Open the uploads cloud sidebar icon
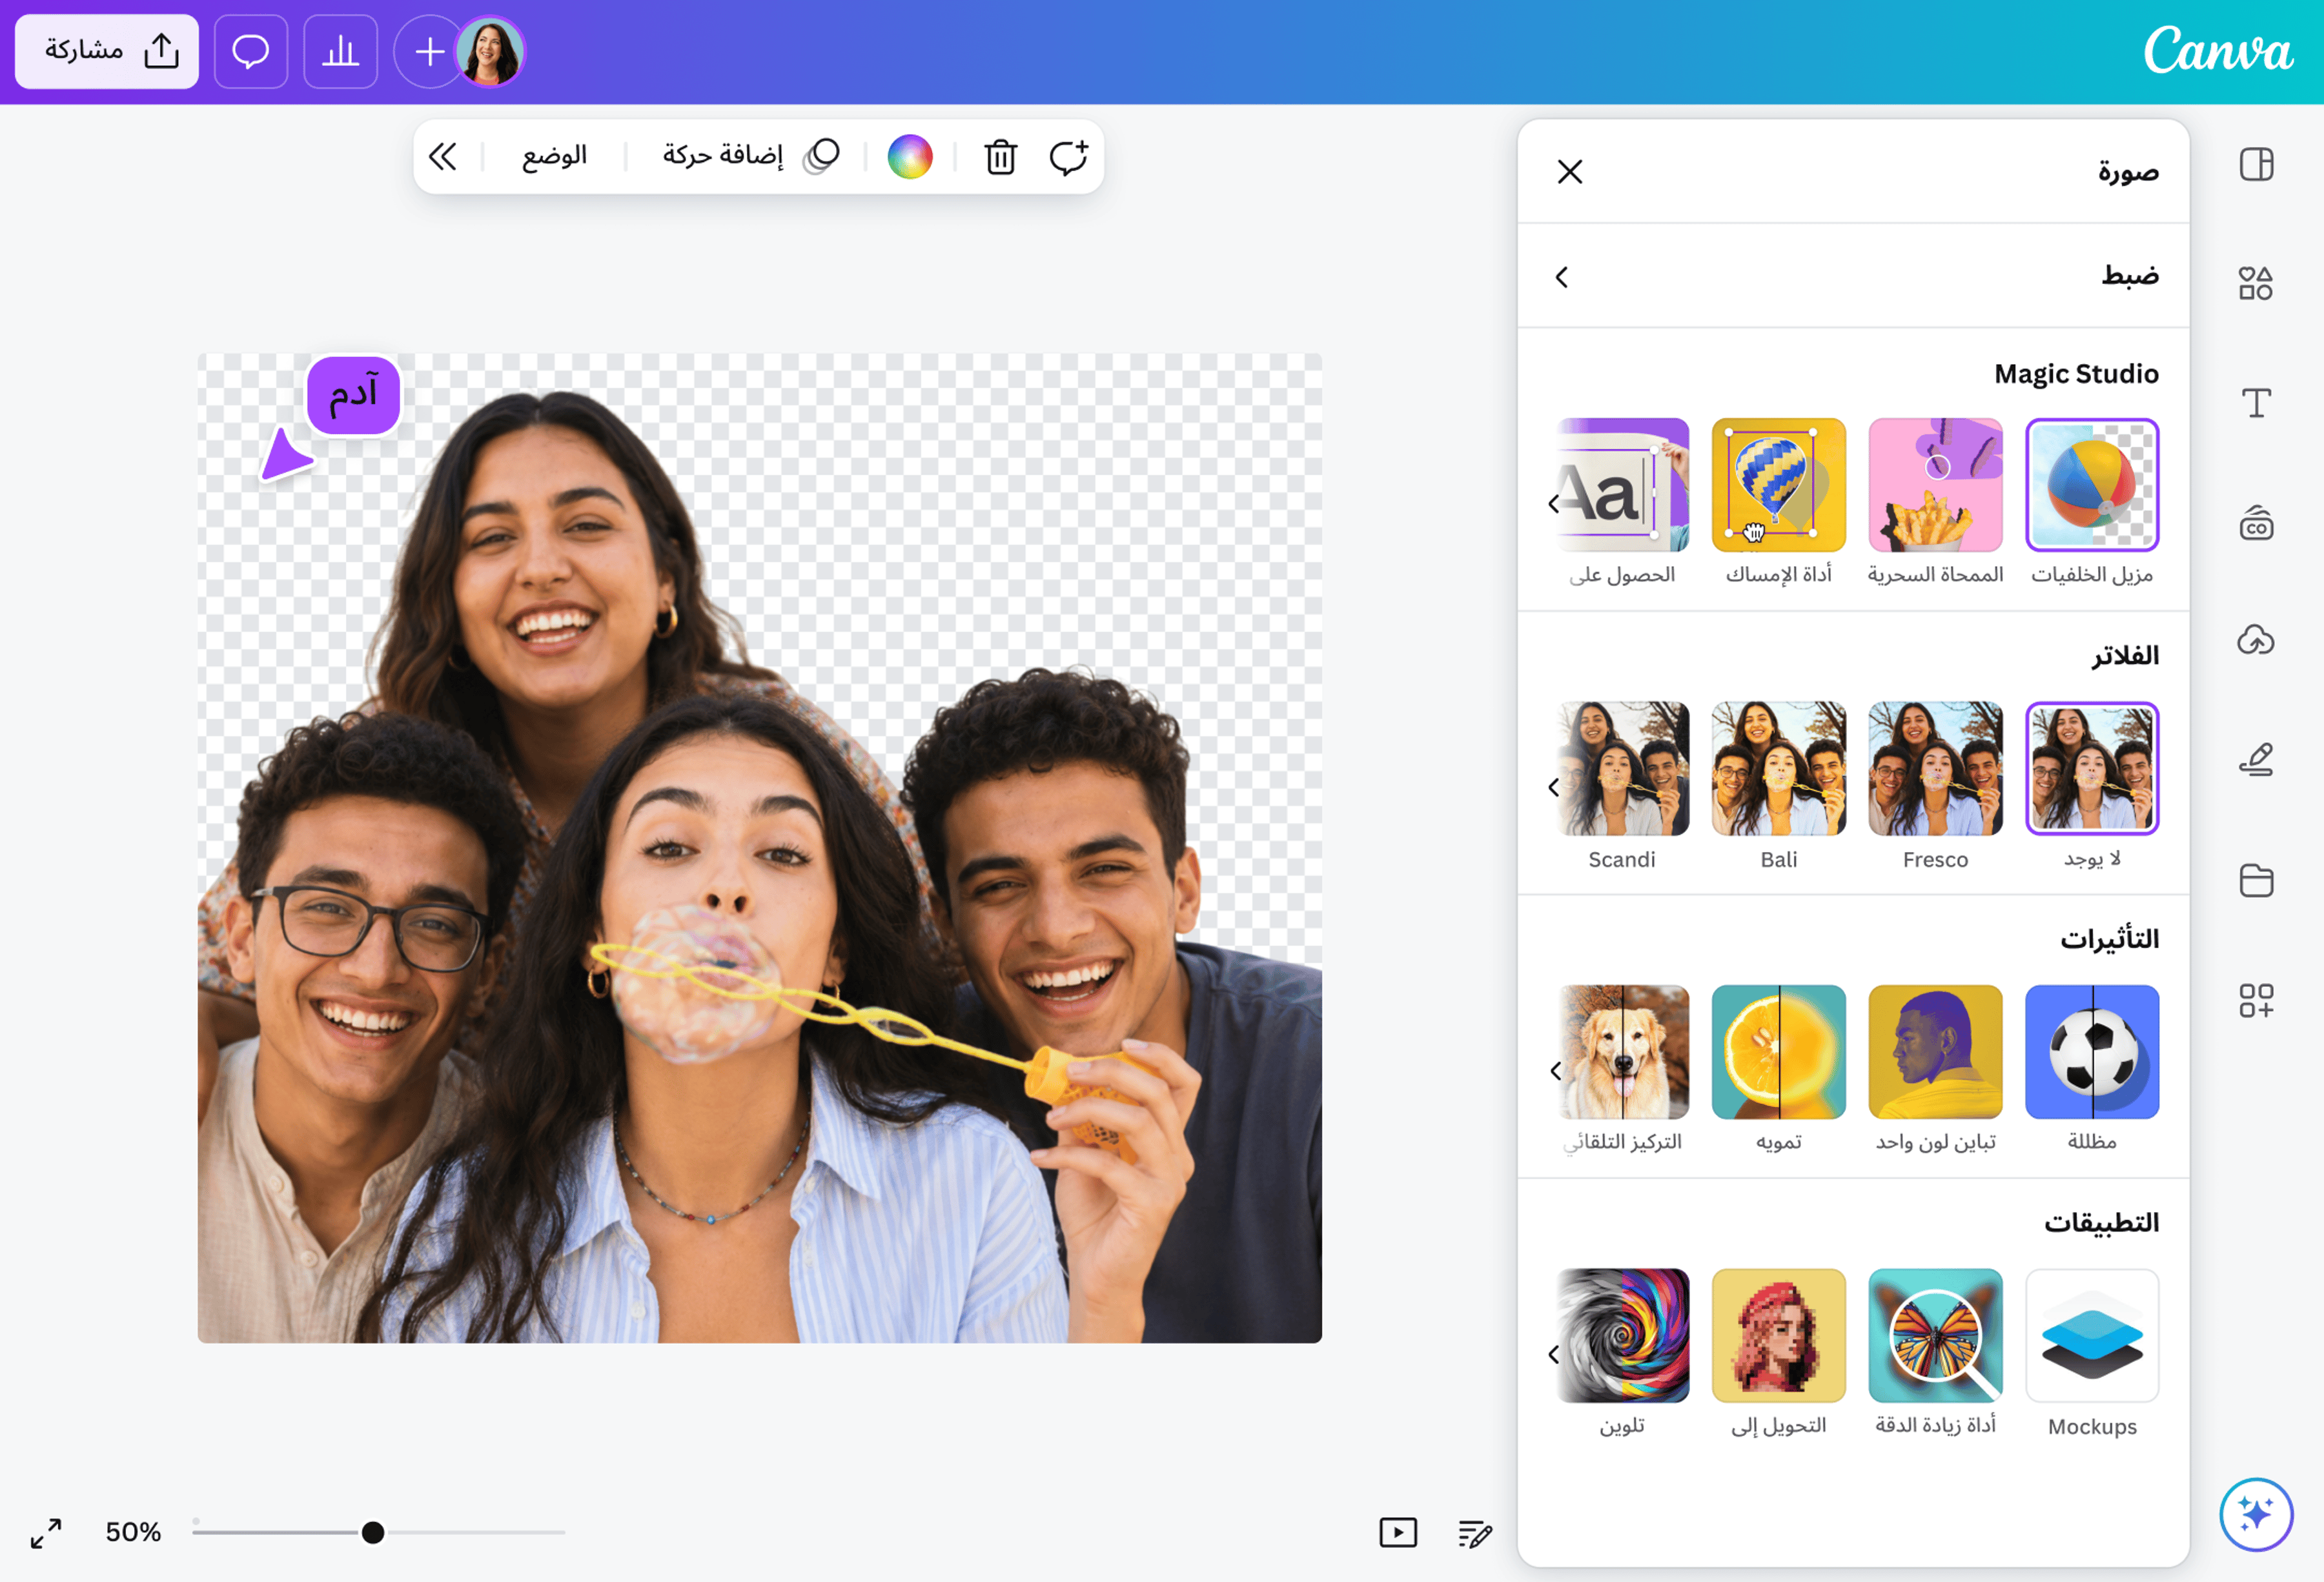The width and height of the screenshot is (2324, 1582). [x=2256, y=640]
